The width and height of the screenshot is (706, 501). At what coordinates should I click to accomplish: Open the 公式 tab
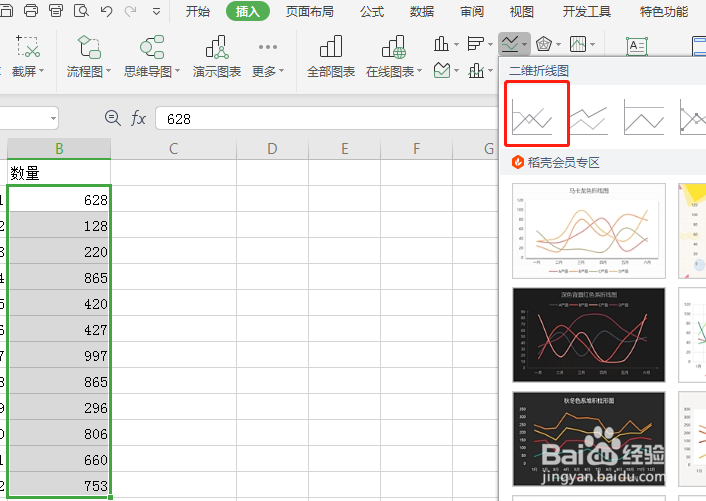pos(371,11)
